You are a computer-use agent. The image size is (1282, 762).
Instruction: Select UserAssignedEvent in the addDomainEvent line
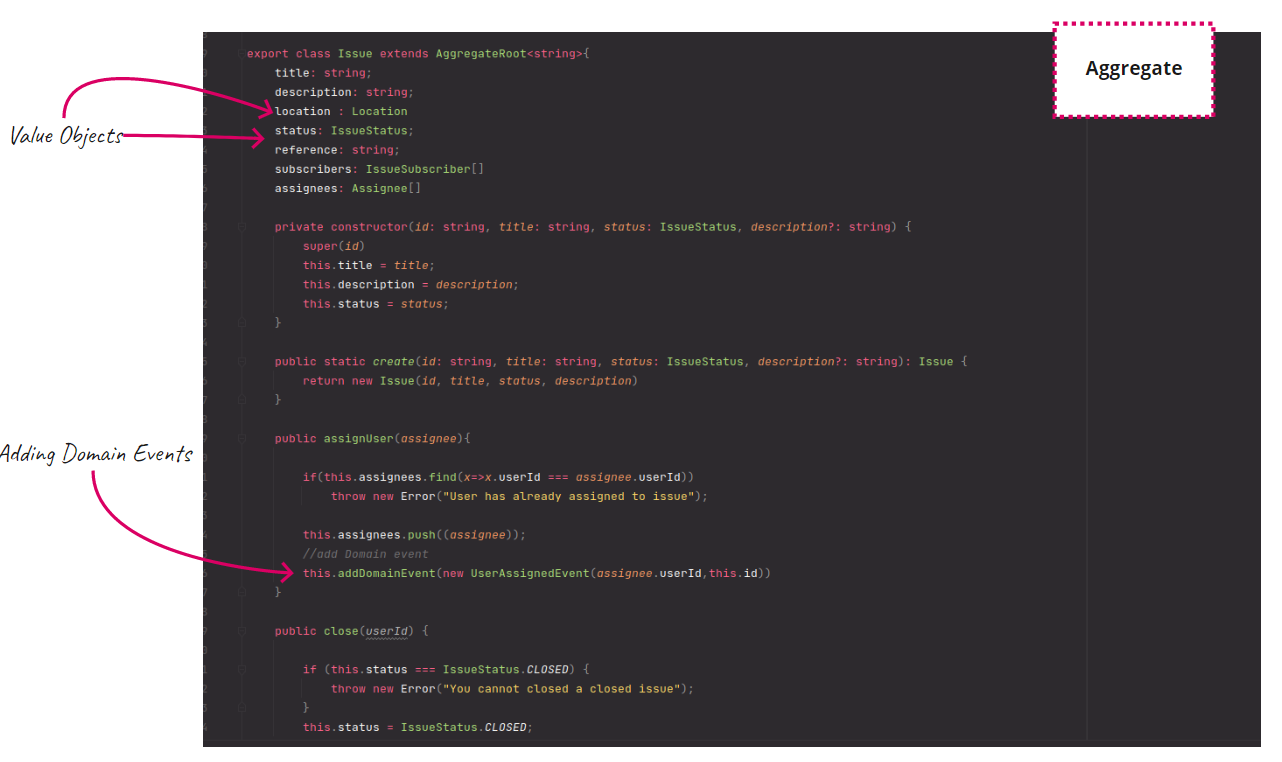tap(530, 573)
